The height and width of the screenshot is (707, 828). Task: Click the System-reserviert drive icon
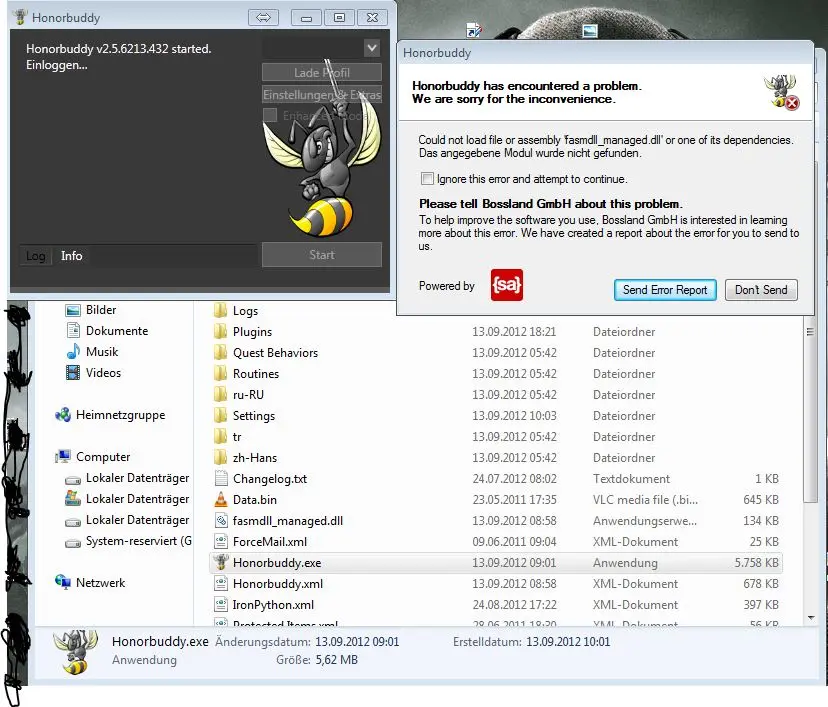tap(73, 543)
